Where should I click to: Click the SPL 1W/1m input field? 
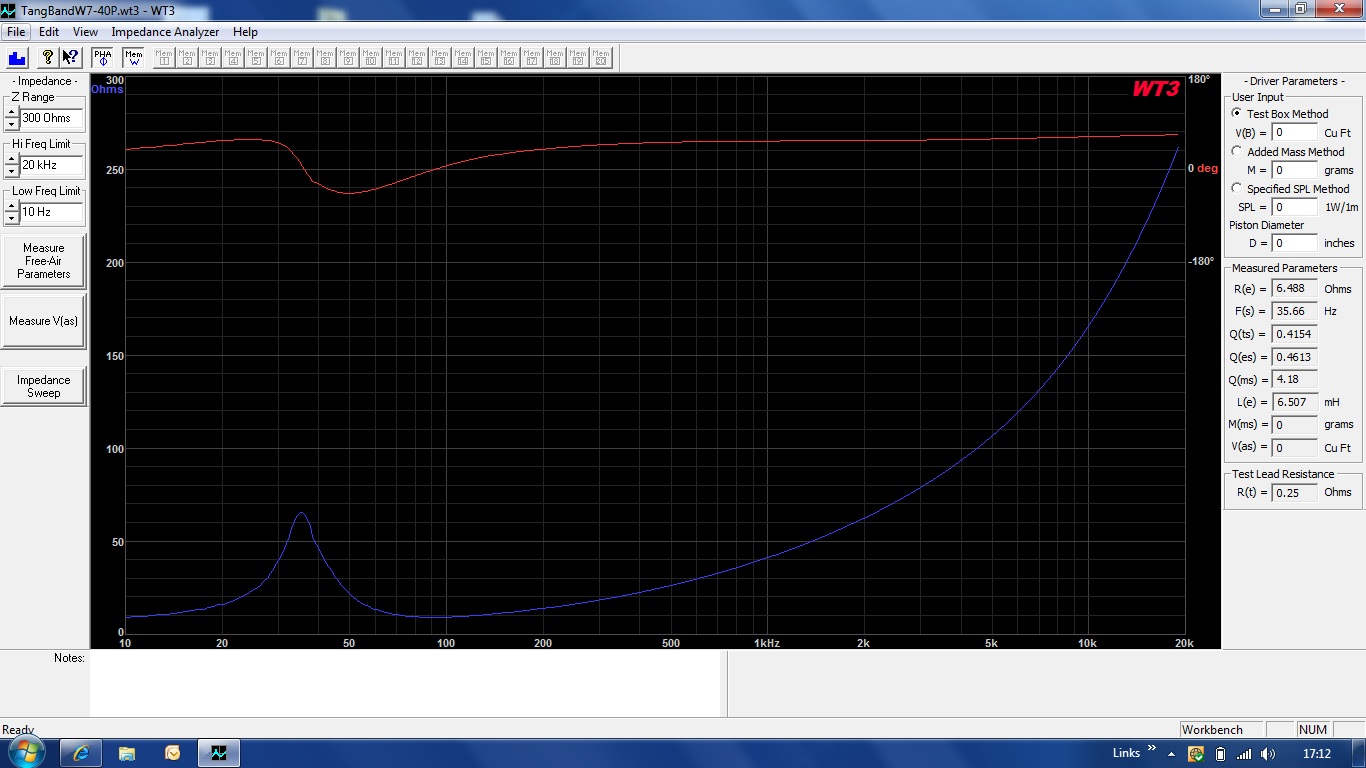[x=1295, y=207]
